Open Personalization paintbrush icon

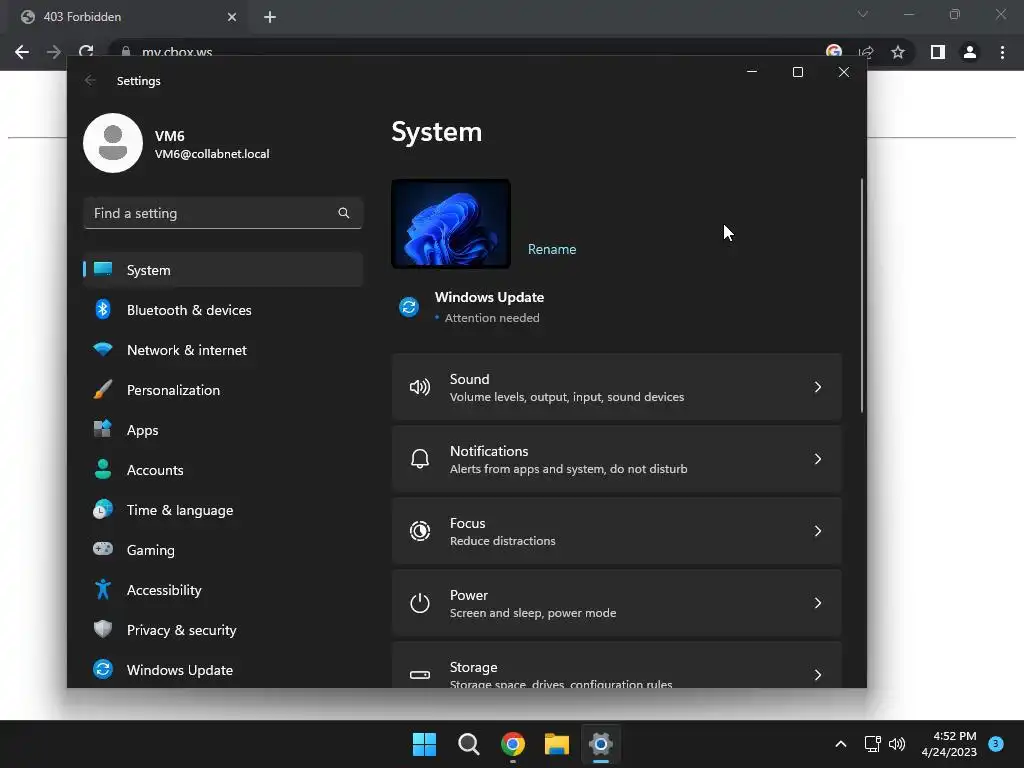tap(103, 389)
